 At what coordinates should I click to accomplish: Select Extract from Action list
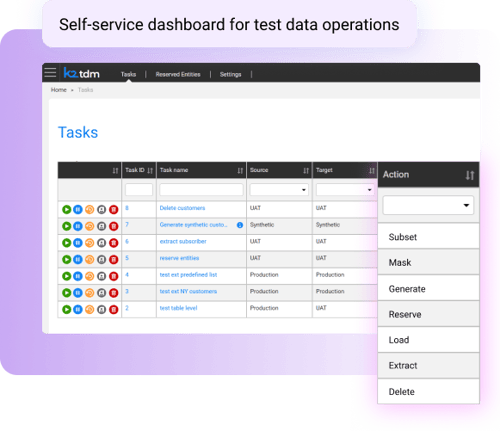pos(428,365)
